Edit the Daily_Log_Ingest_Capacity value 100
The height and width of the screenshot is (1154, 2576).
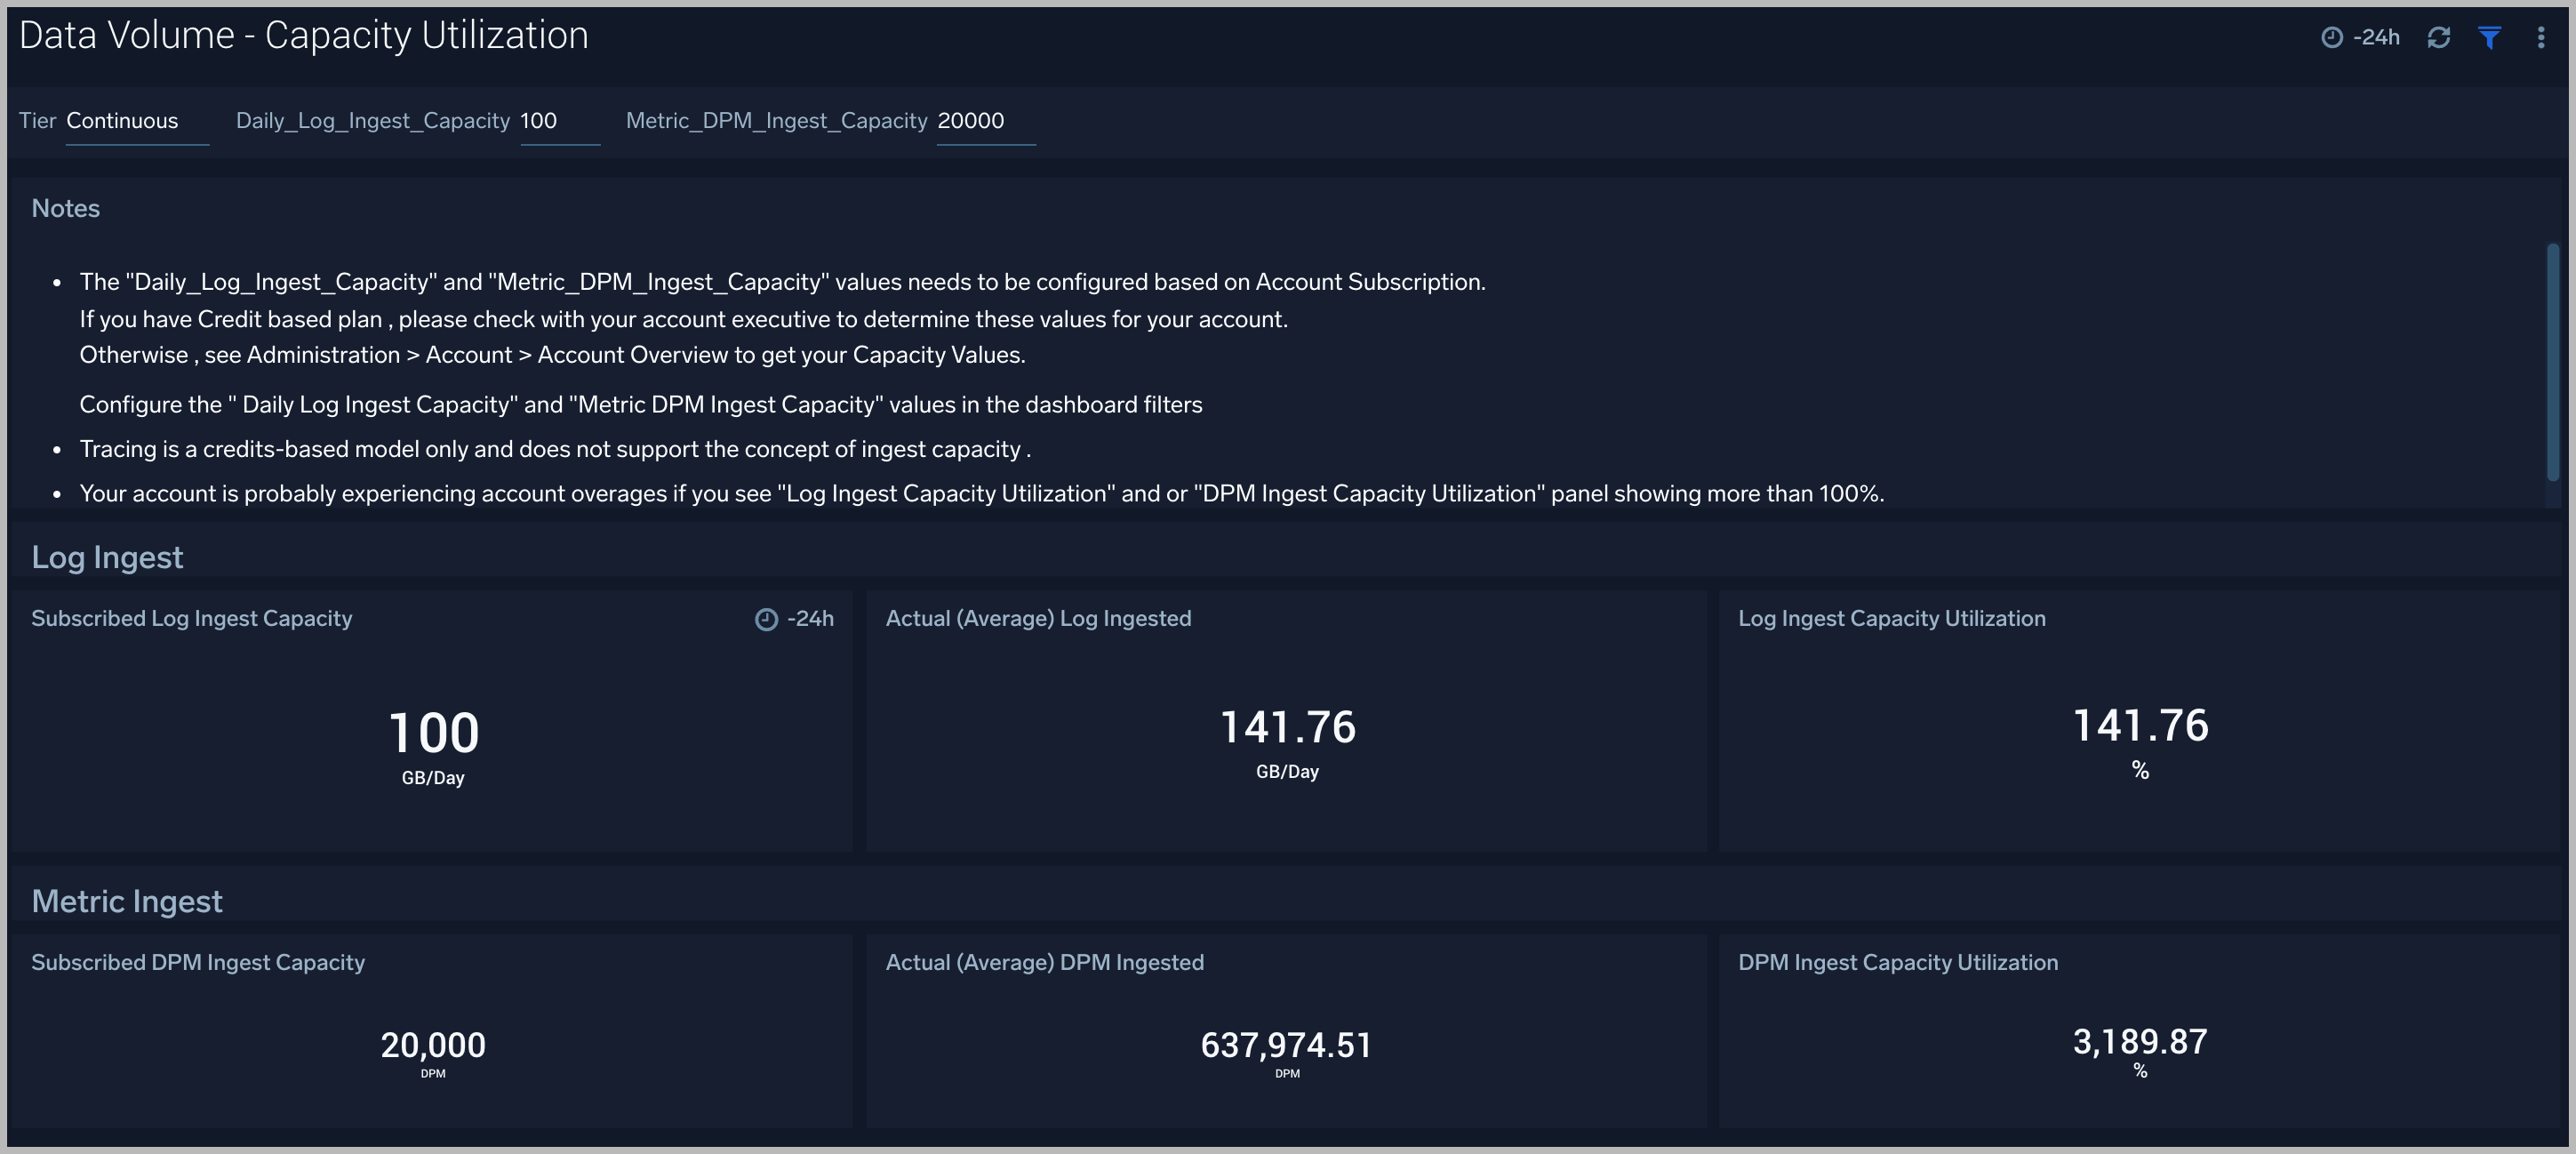pos(538,121)
